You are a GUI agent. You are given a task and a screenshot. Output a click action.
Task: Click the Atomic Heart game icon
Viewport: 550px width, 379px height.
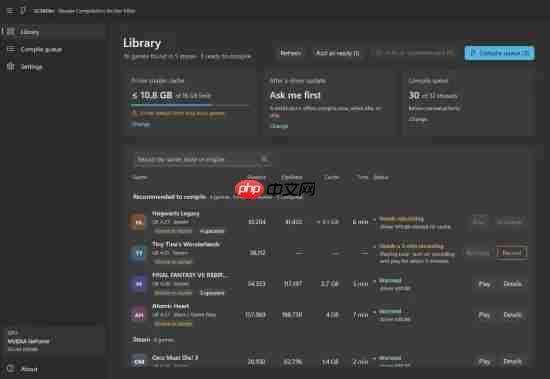(138, 315)
